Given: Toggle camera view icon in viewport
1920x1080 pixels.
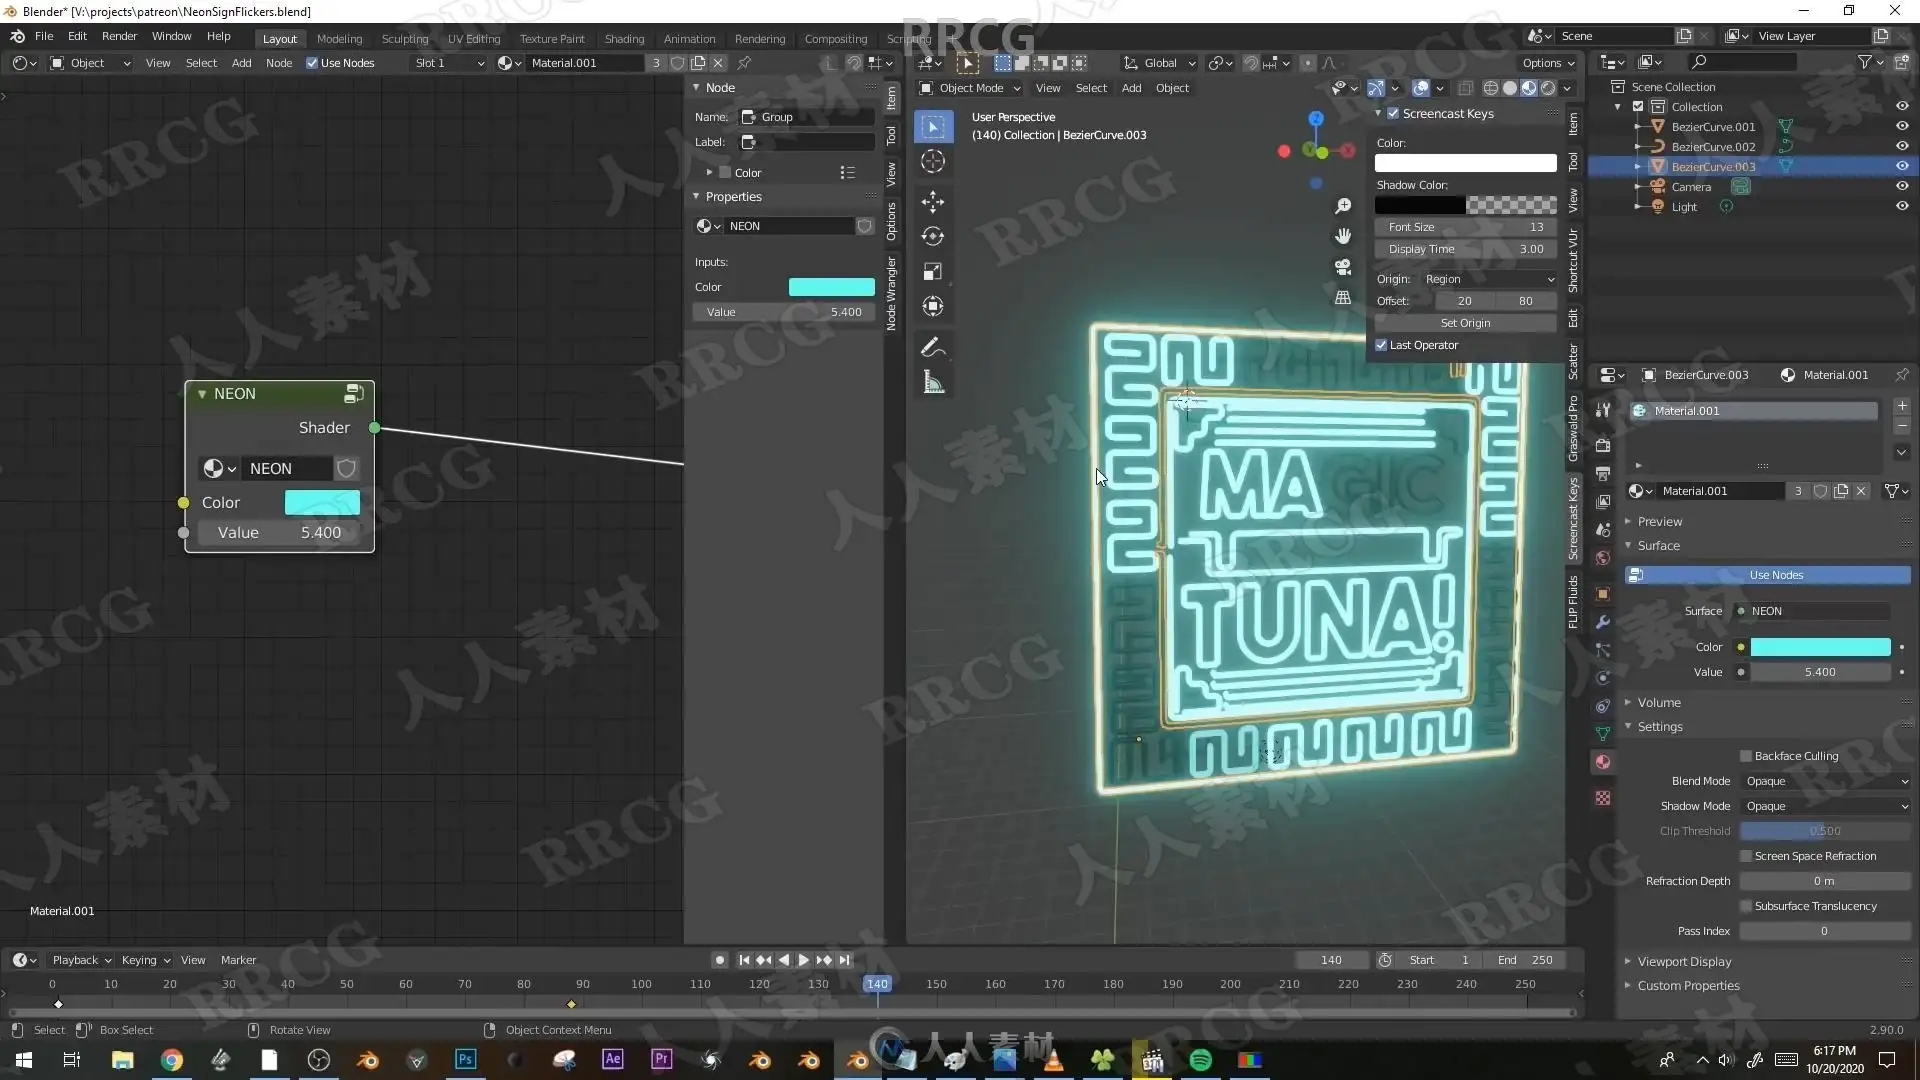Looking at the screenshot, I should pyautogui.click(x=1343, y=267).
